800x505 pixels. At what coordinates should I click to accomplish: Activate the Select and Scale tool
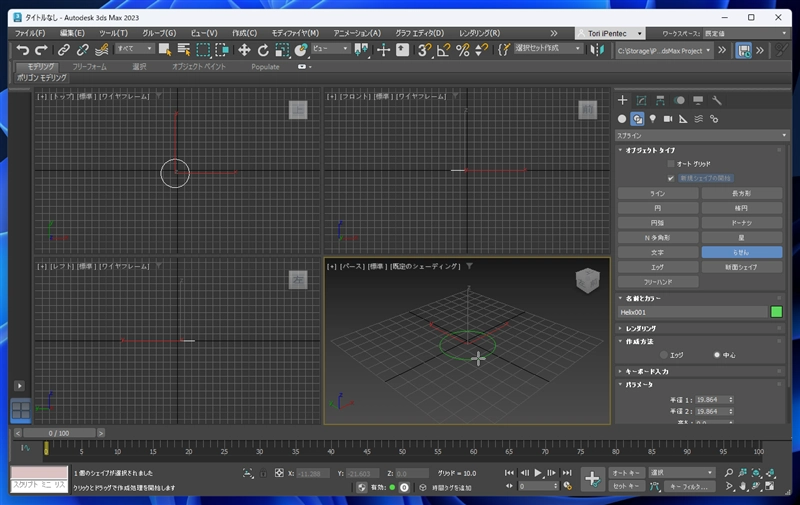[282, 49]
